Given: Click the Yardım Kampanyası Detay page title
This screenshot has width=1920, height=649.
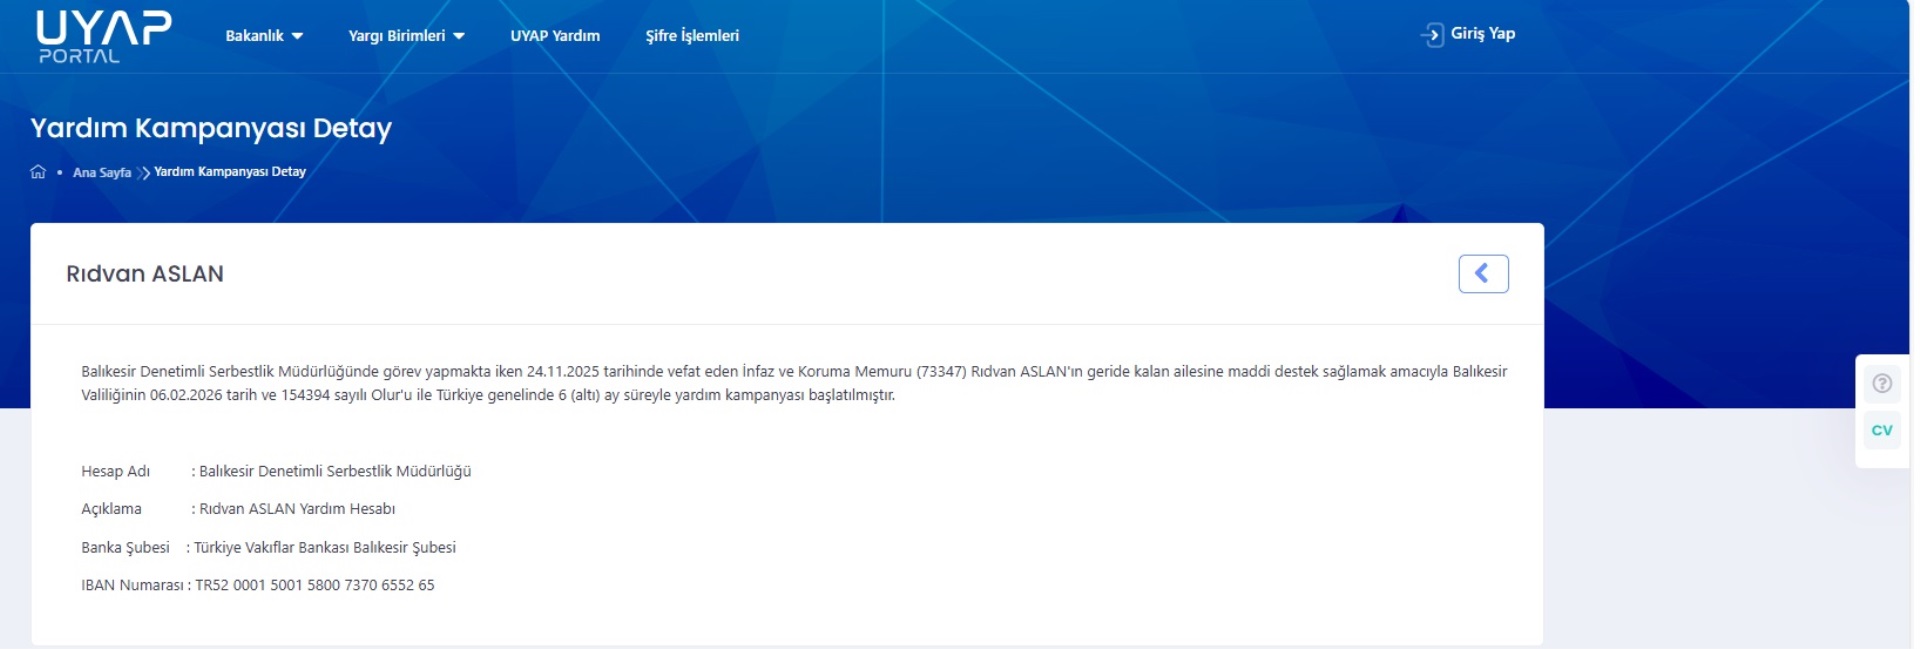Looking at the screenshot, I should tap(211, 128).
